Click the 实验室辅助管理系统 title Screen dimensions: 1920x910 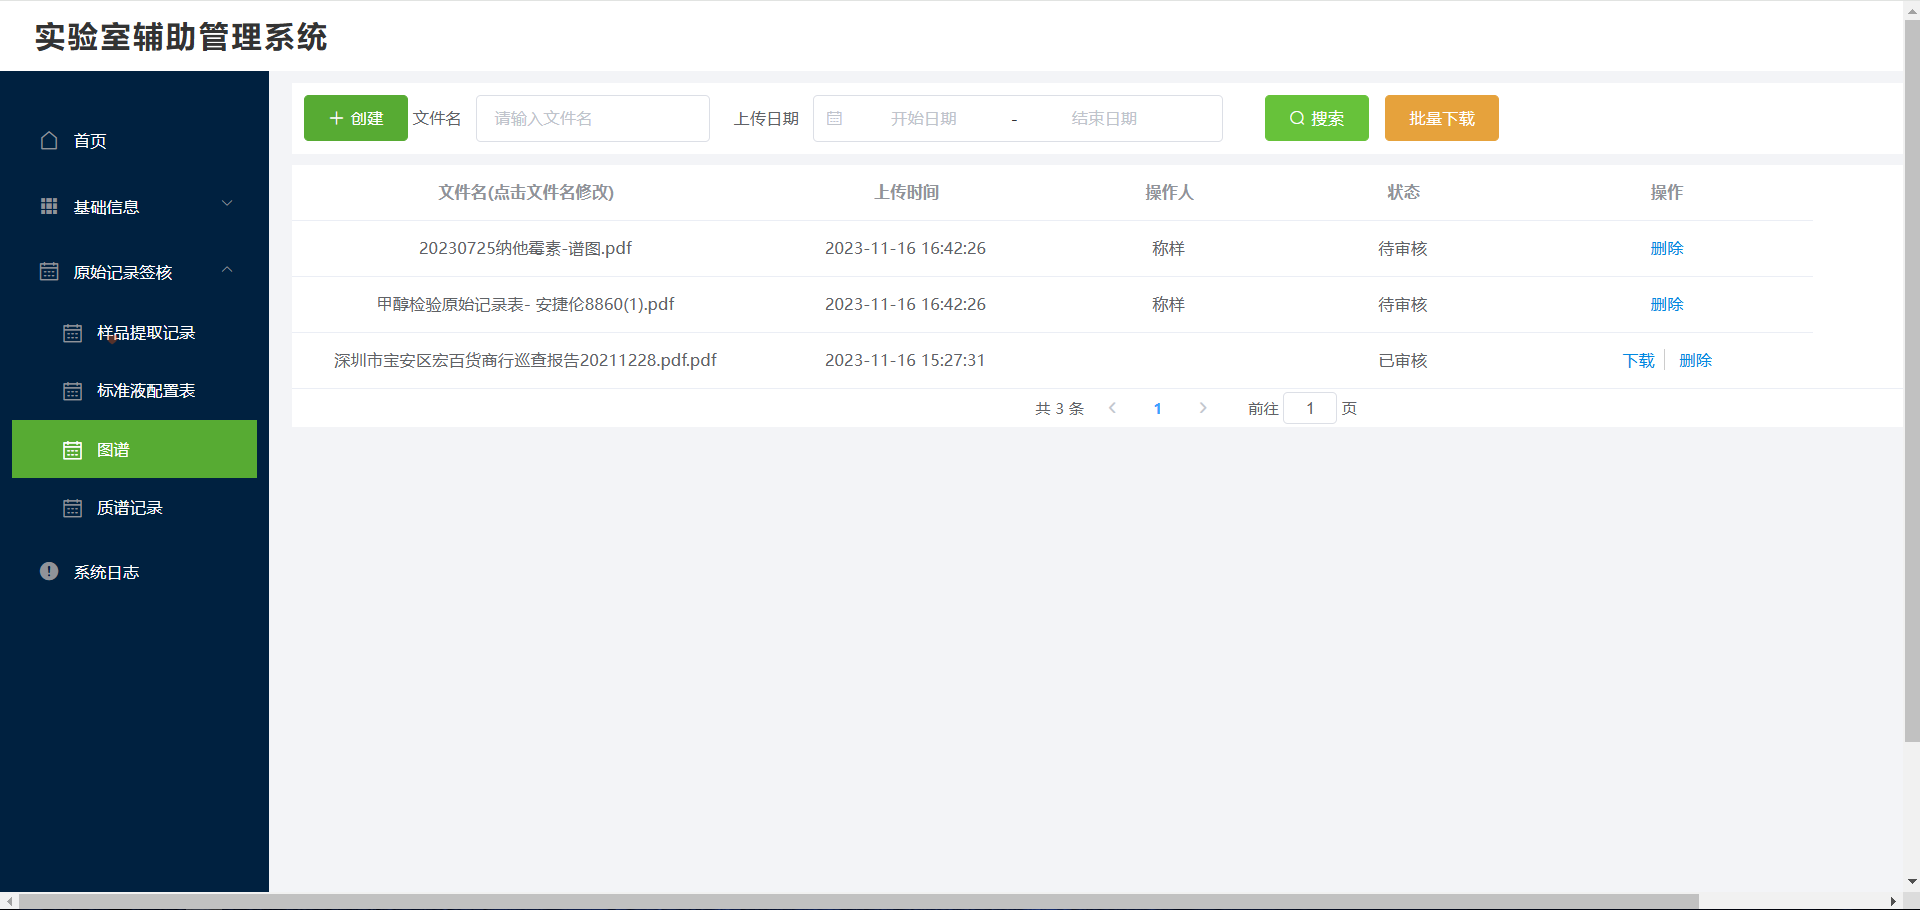(x=181, y=37)
